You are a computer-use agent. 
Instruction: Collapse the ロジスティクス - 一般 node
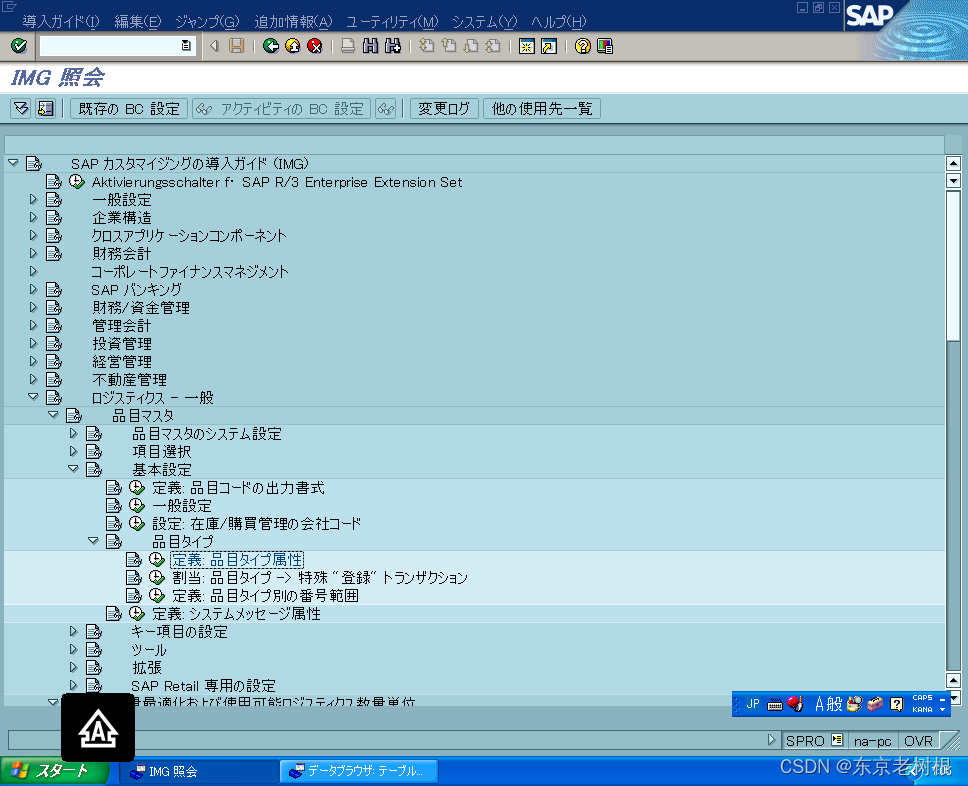click(x=33, y=397)
